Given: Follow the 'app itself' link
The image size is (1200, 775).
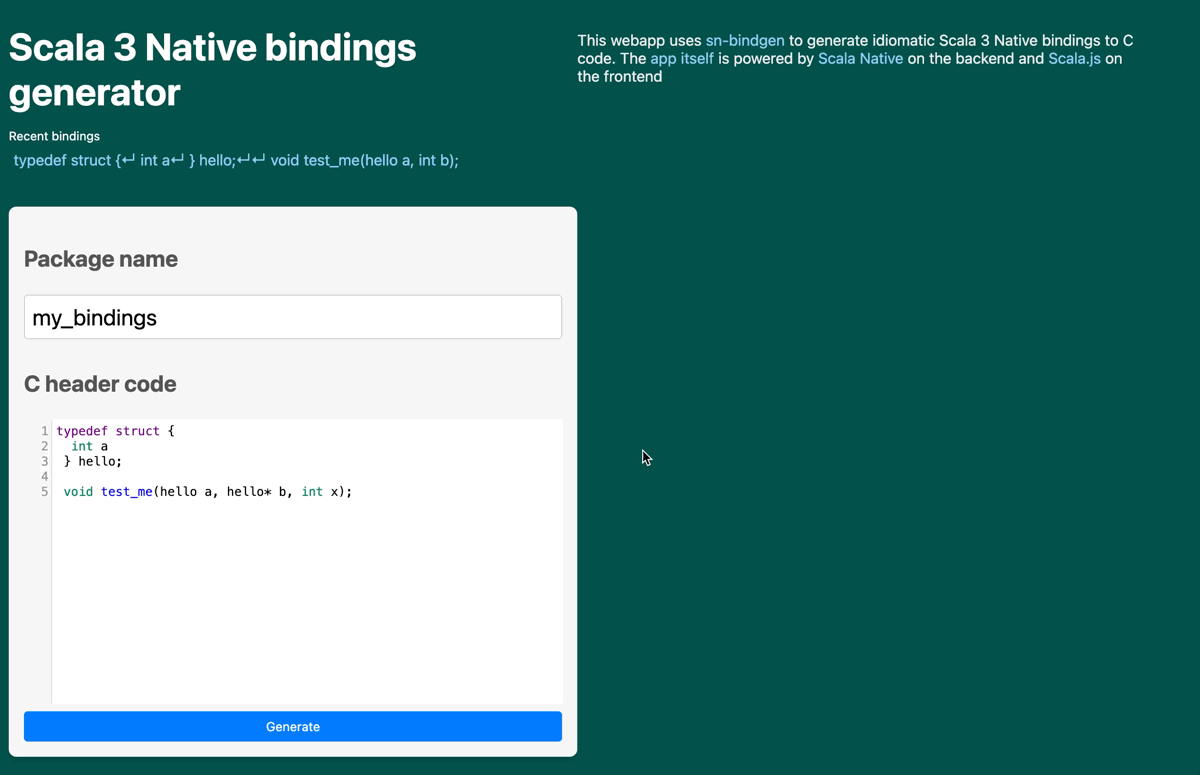Looking at the screenshot, I should coord(682,59).
